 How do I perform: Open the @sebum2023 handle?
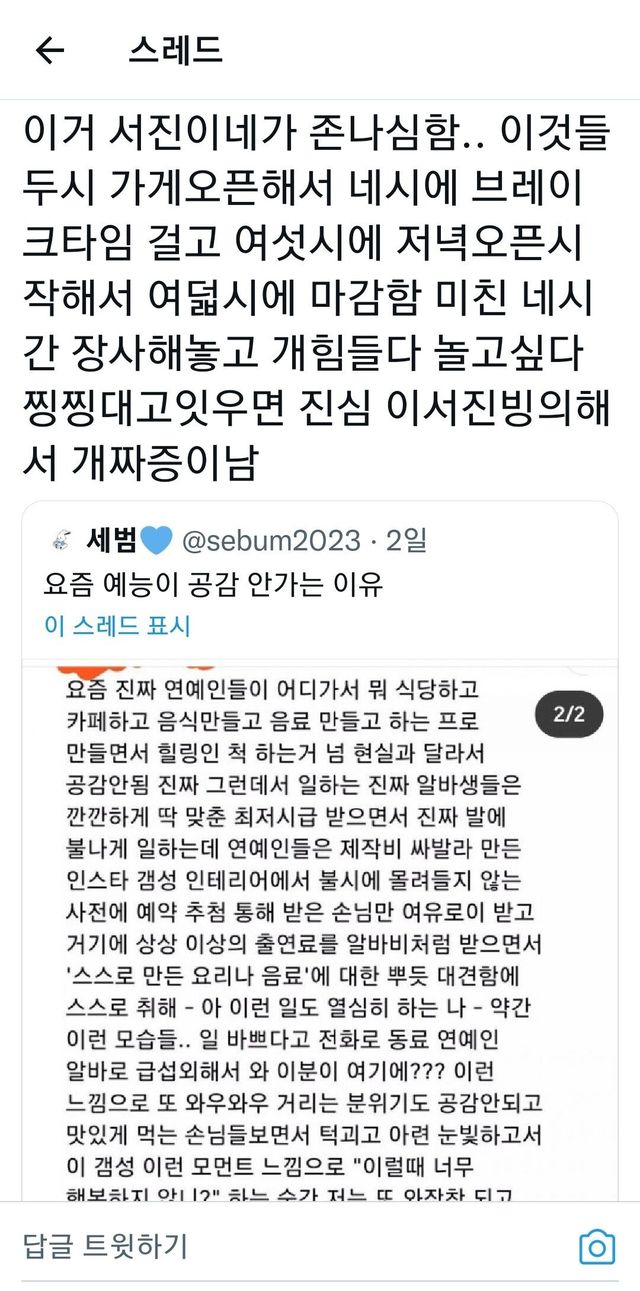coord(270,541)
